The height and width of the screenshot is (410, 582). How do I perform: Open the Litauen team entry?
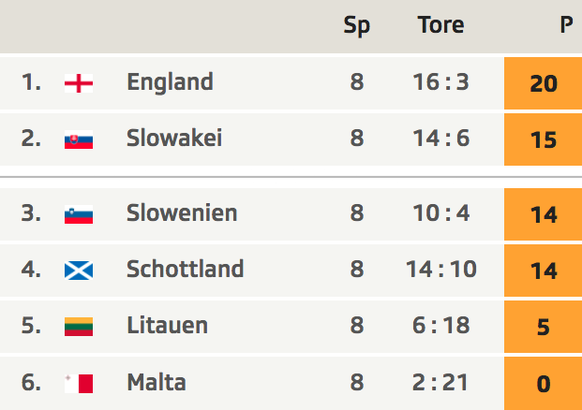tap(167, 325)
